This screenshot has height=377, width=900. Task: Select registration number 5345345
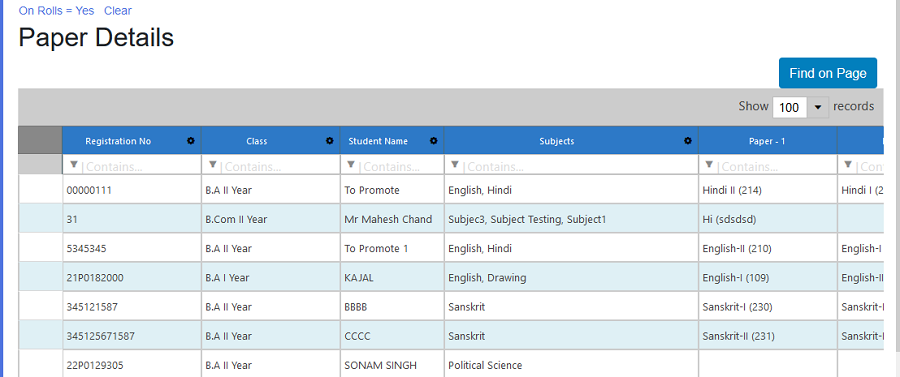click(132, 248)
